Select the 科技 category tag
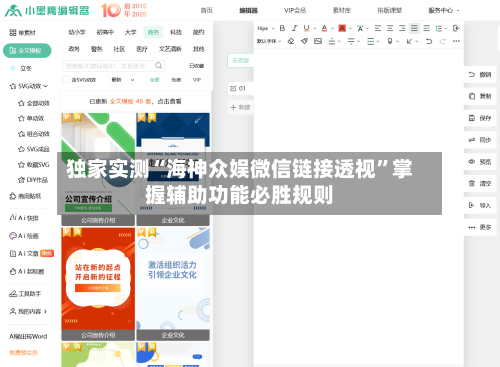500x367 pixels. [x=176, y=32]
